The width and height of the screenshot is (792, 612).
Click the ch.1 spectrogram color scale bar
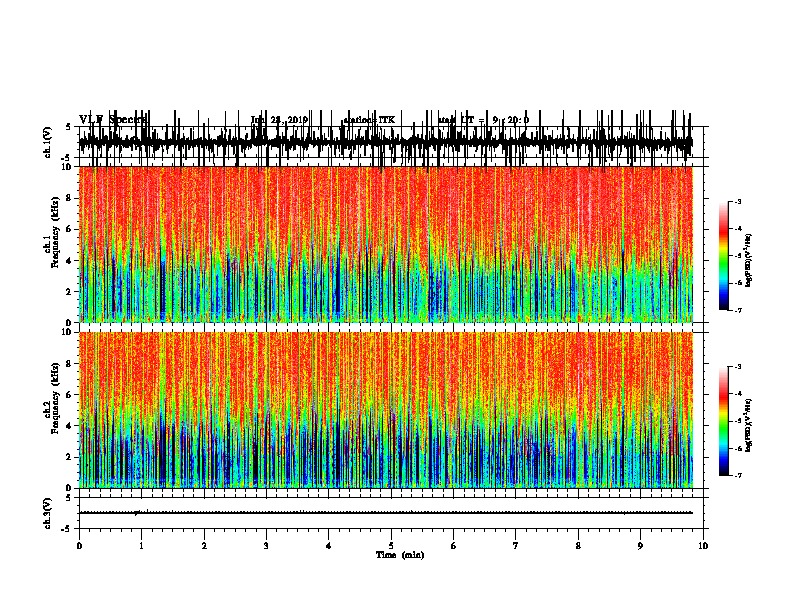(723, 255)
